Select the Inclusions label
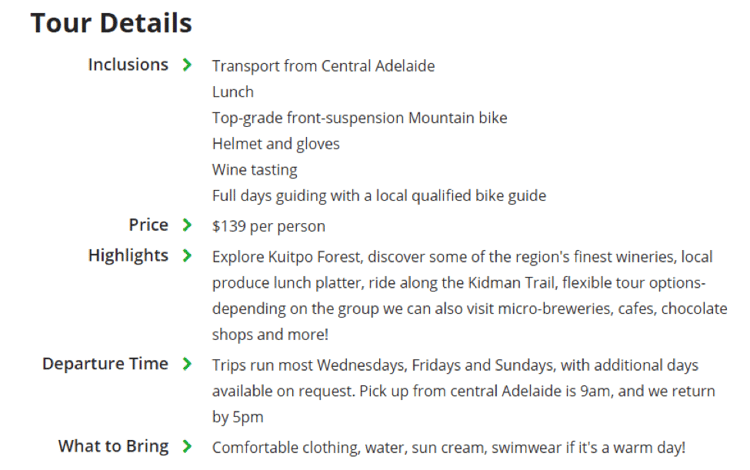The image size is (750, 470). pyautogui.click(x=128, y=65)
